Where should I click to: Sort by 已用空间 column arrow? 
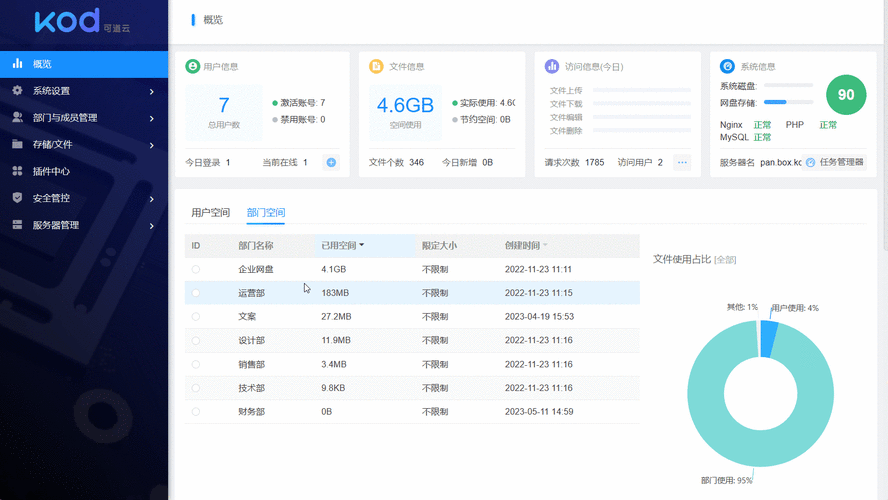point(362,245)
